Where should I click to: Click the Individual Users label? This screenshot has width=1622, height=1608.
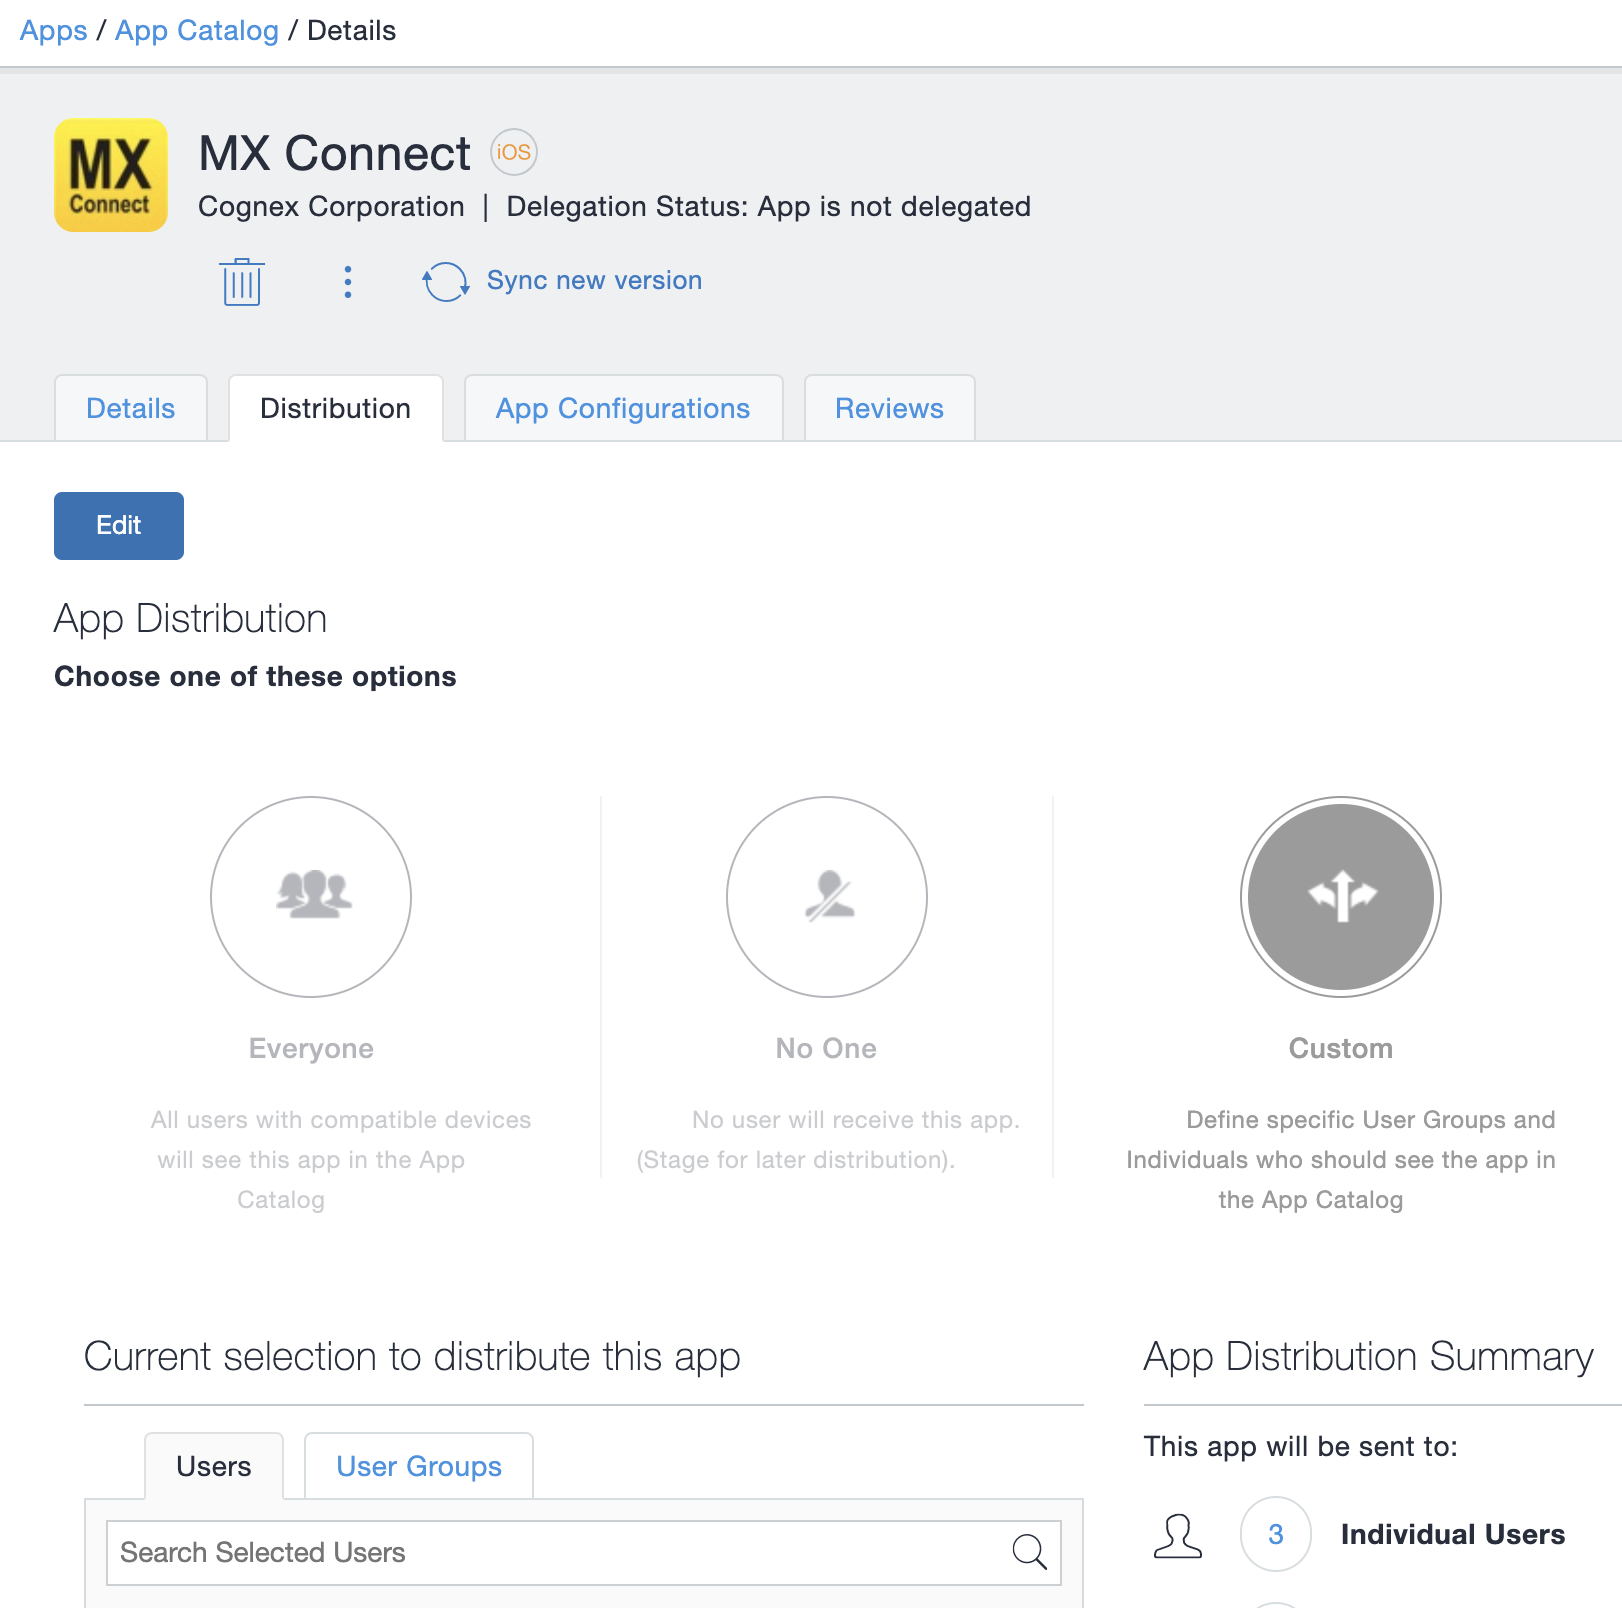pyautogui.click(x=1453, y=1534)
